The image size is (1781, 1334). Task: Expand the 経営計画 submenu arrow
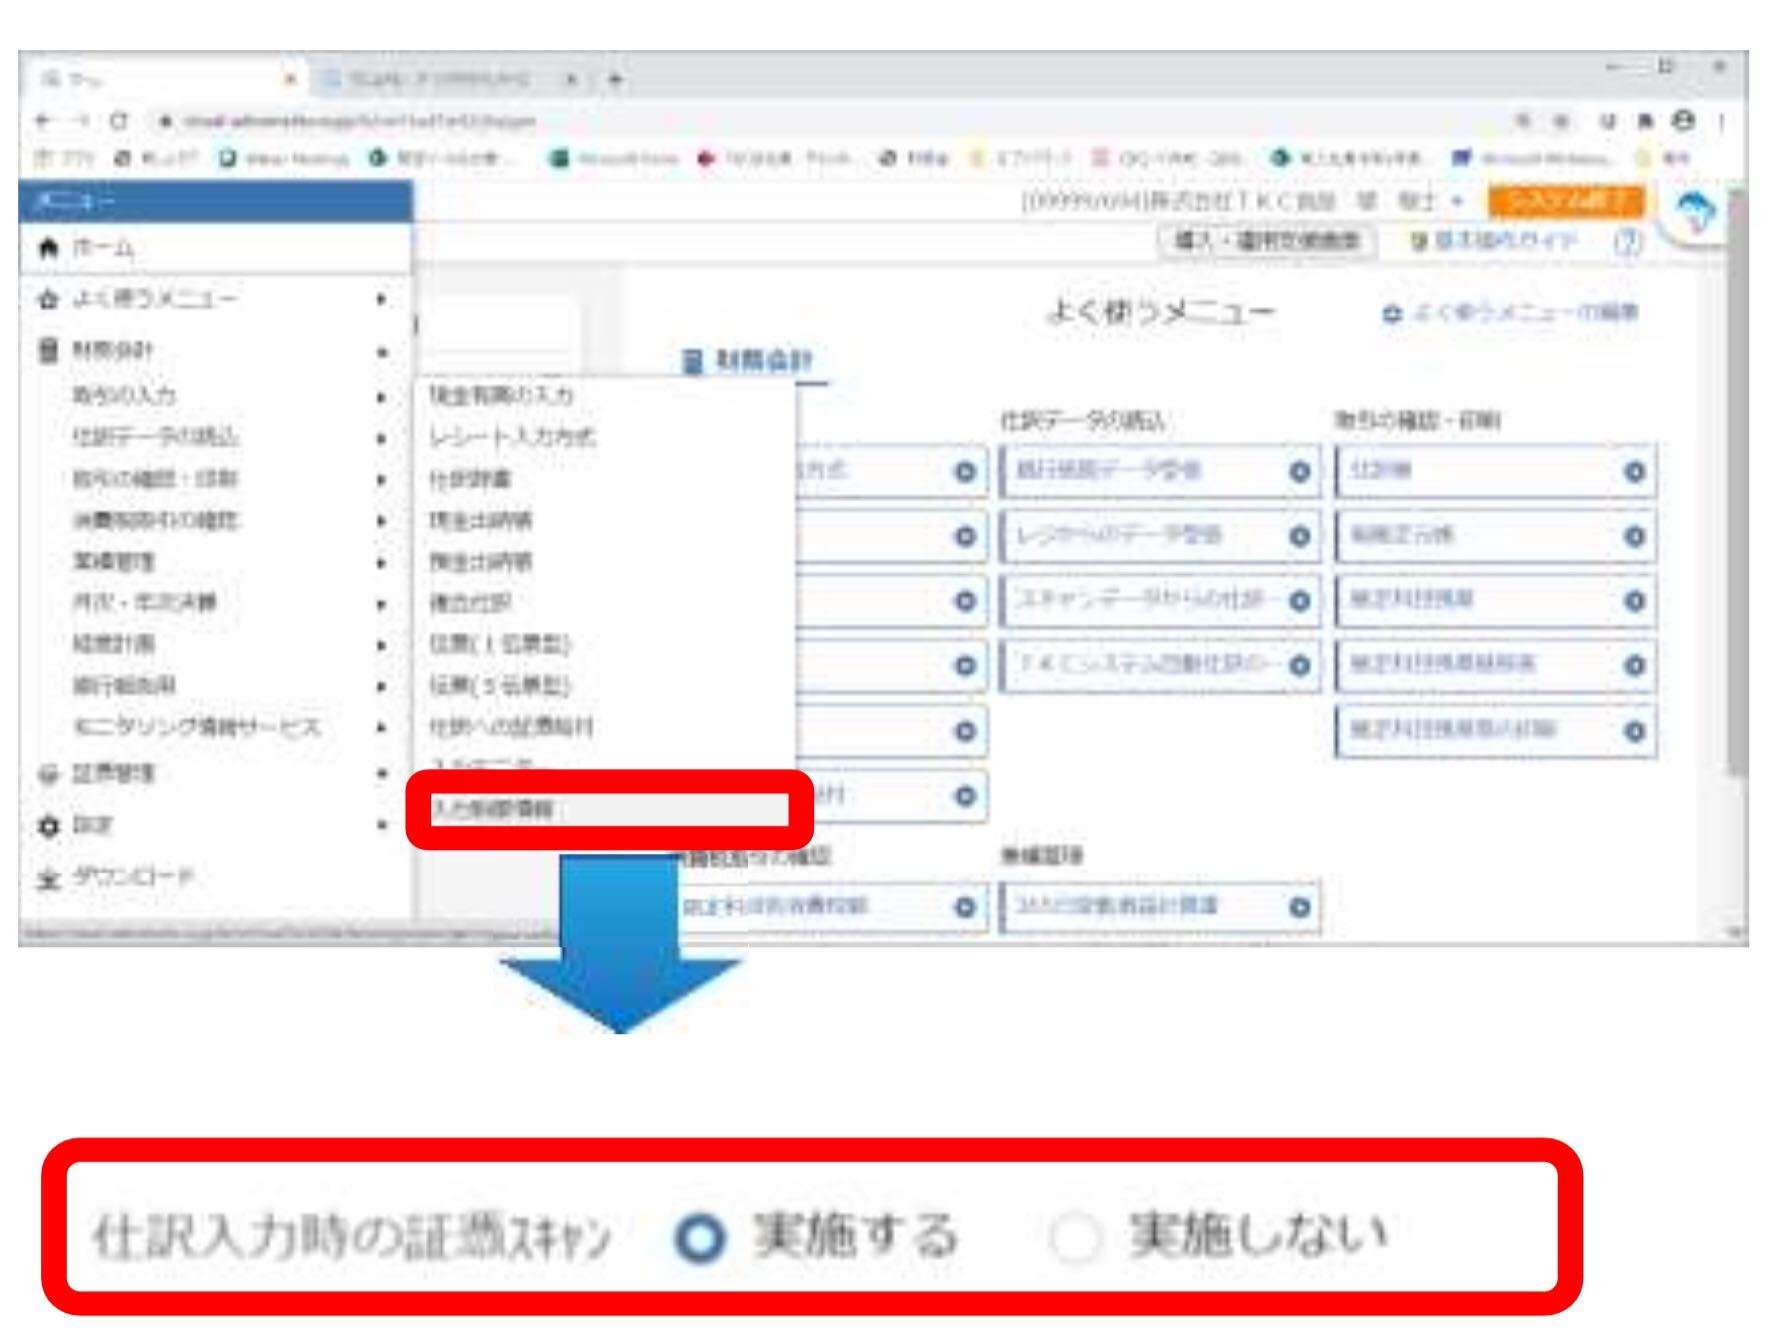click(x=381, y=645)
